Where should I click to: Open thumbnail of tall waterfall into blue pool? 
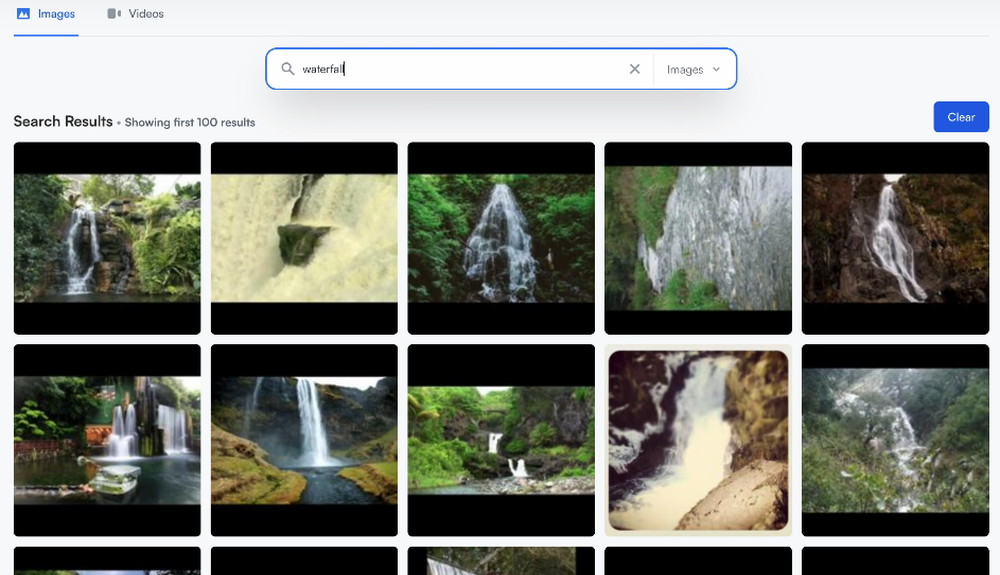[x=304, y=440]
